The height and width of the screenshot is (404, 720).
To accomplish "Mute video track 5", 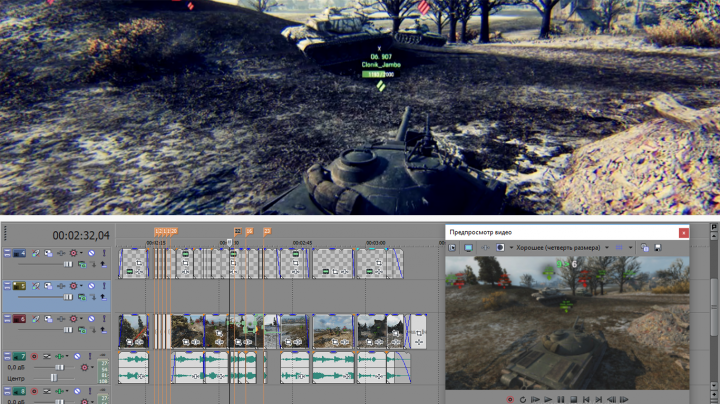I will pos(91,286).
